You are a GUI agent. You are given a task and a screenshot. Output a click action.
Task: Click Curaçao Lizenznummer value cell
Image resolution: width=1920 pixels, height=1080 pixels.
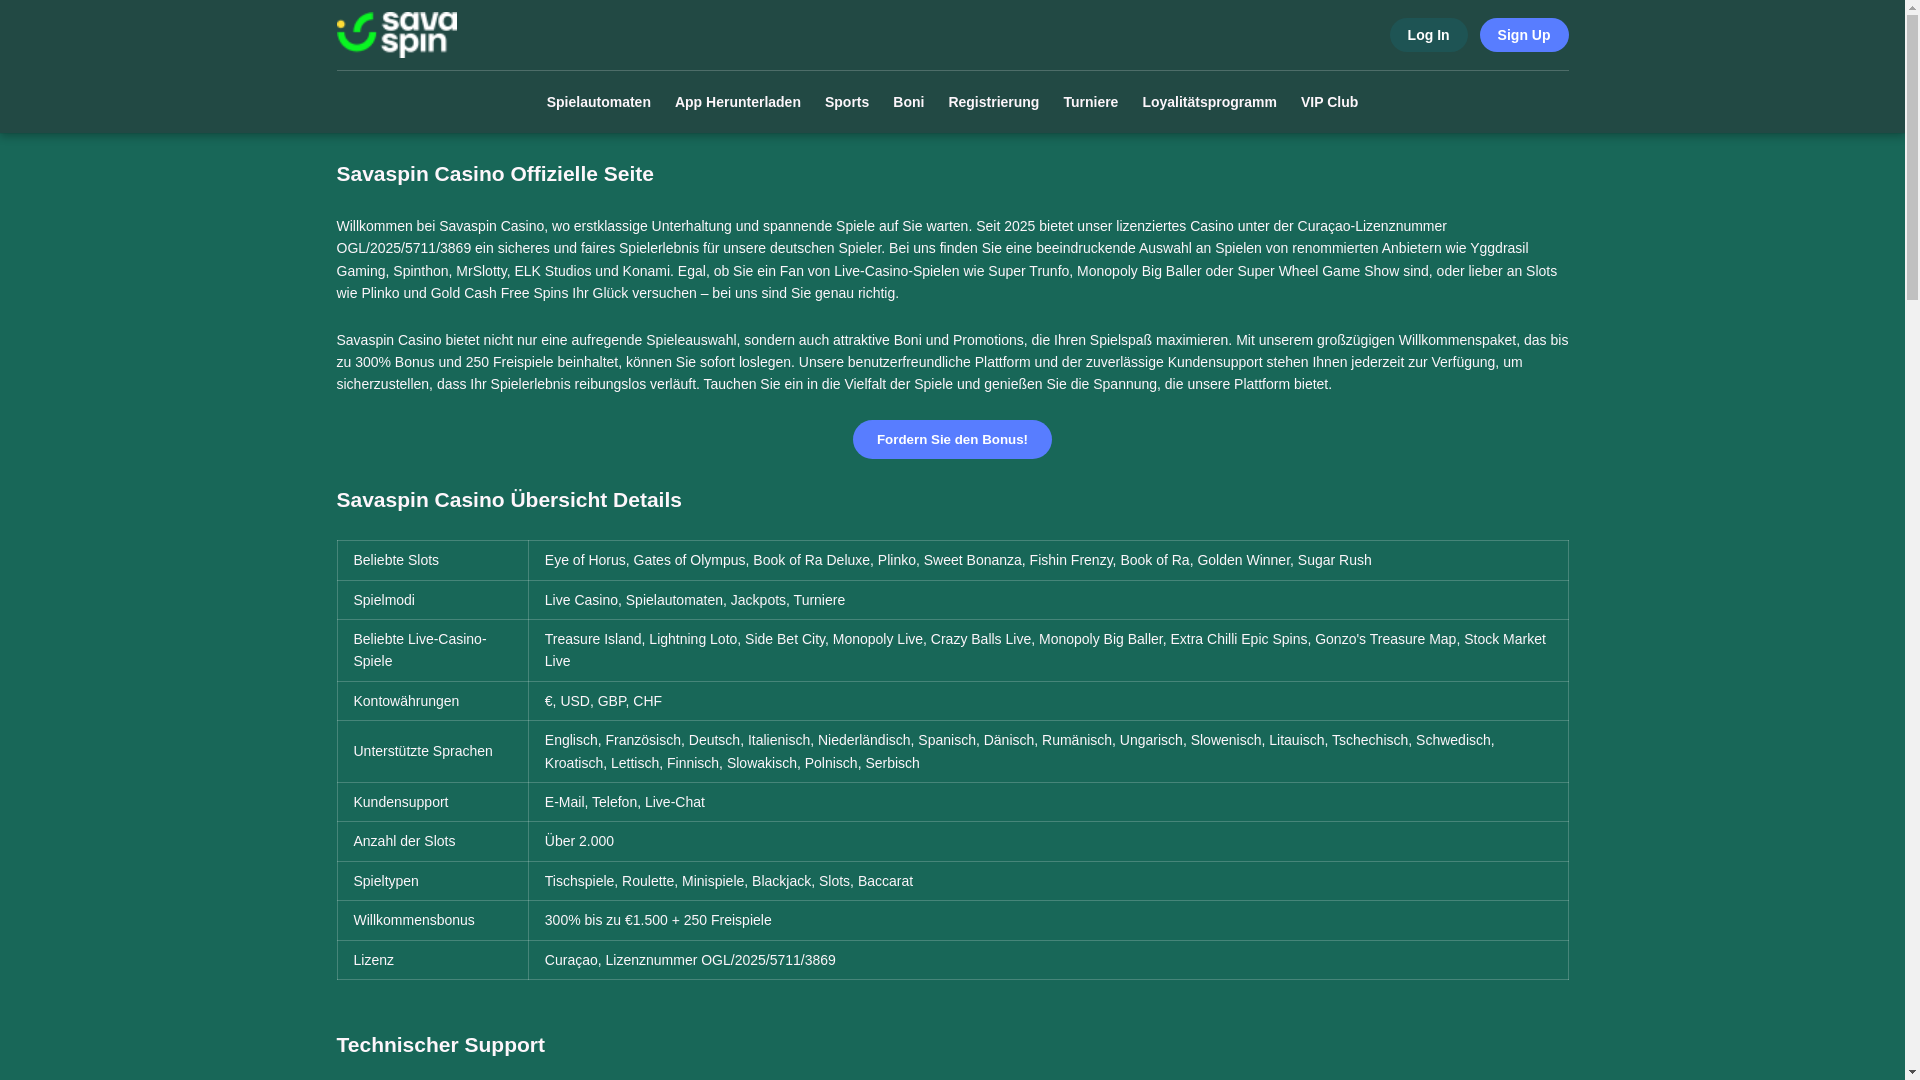click(1048, 960)
